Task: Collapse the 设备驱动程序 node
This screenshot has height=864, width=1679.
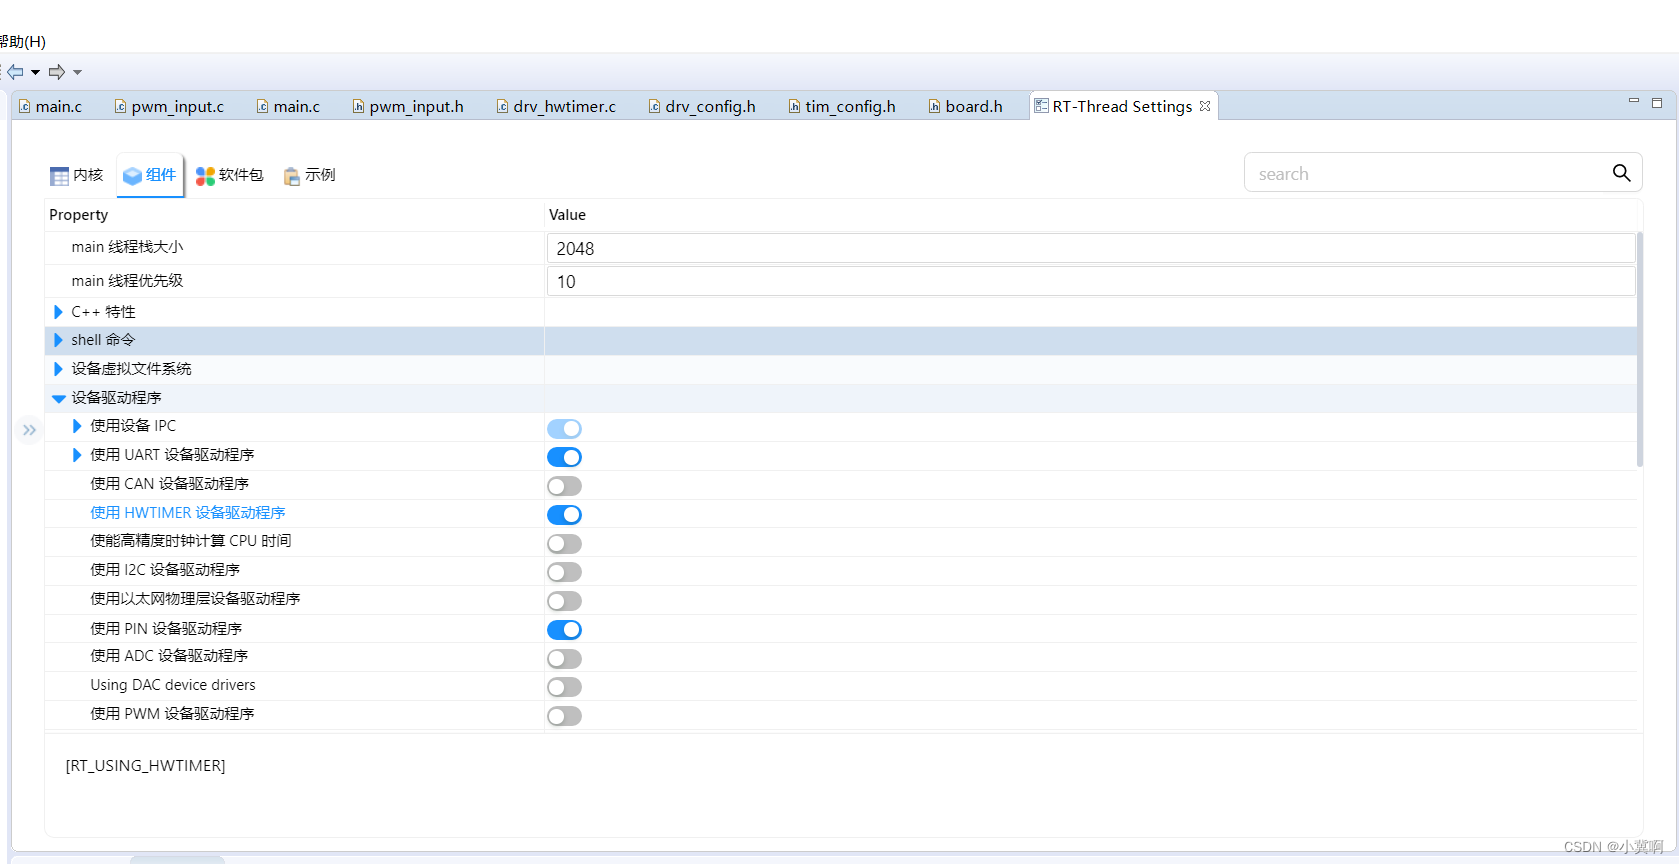Action: [x=58, y=398]
